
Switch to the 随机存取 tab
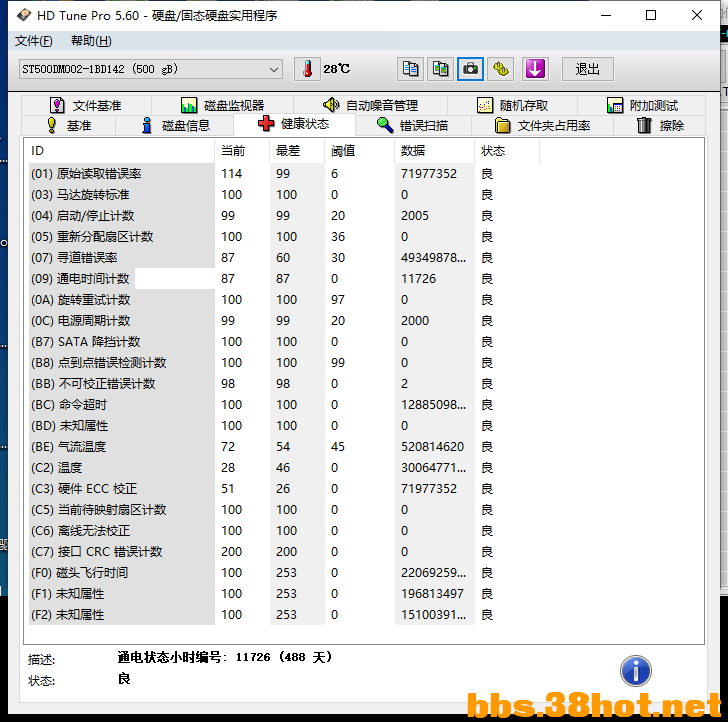point(513,105)
